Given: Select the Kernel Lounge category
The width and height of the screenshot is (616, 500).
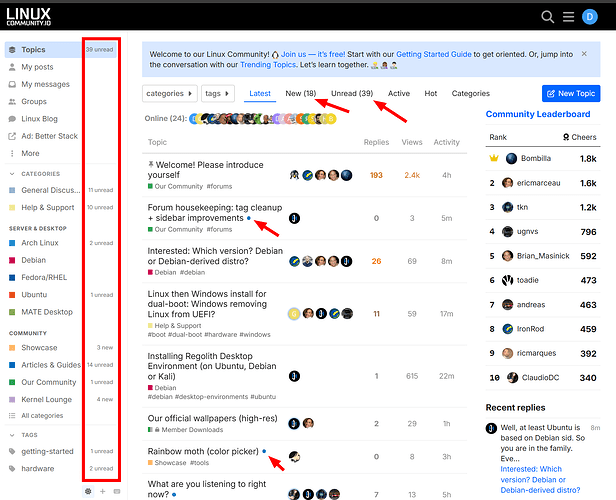Looking at the screenshot, I should click(46, 399).
